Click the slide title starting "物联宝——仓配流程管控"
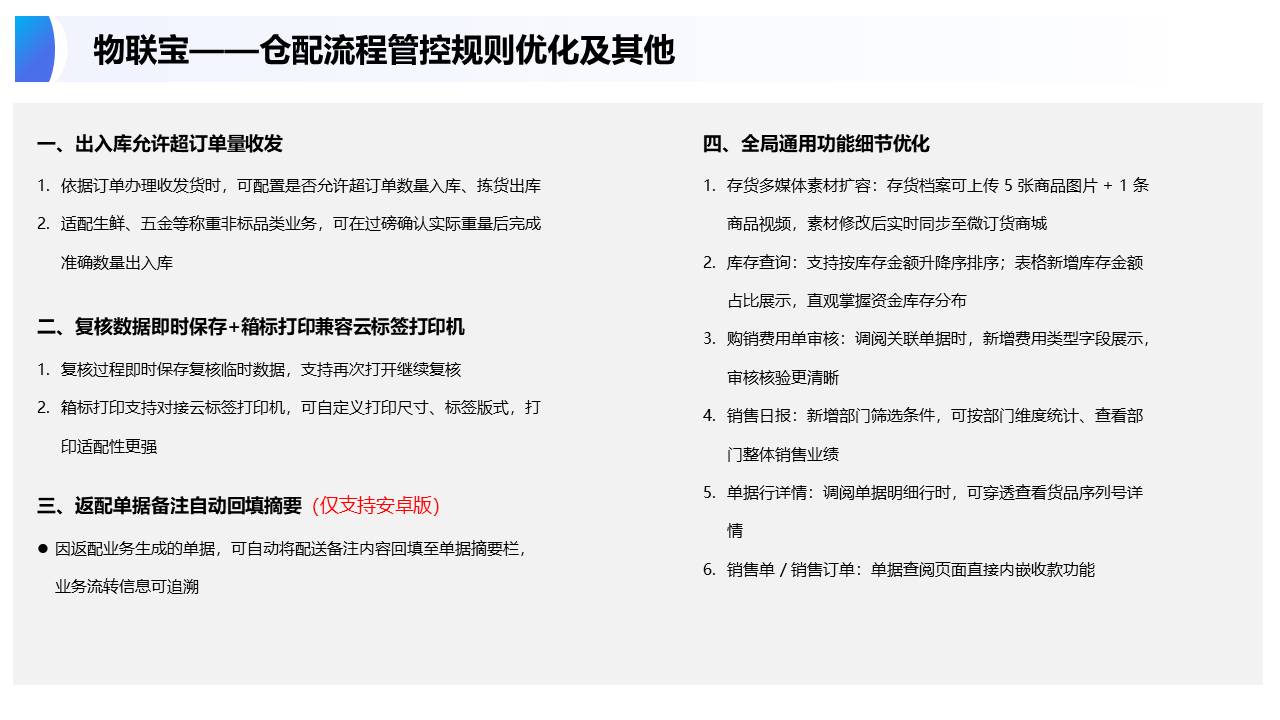Viewport: 1280px width, 720px height. pos(384,50)
